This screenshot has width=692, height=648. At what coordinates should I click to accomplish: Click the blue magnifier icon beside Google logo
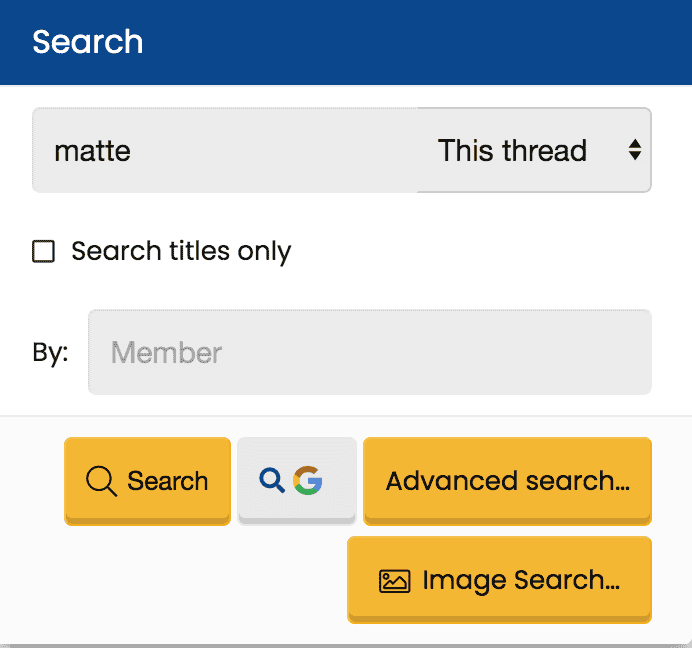pyautogui.click(x=272, y=480)
